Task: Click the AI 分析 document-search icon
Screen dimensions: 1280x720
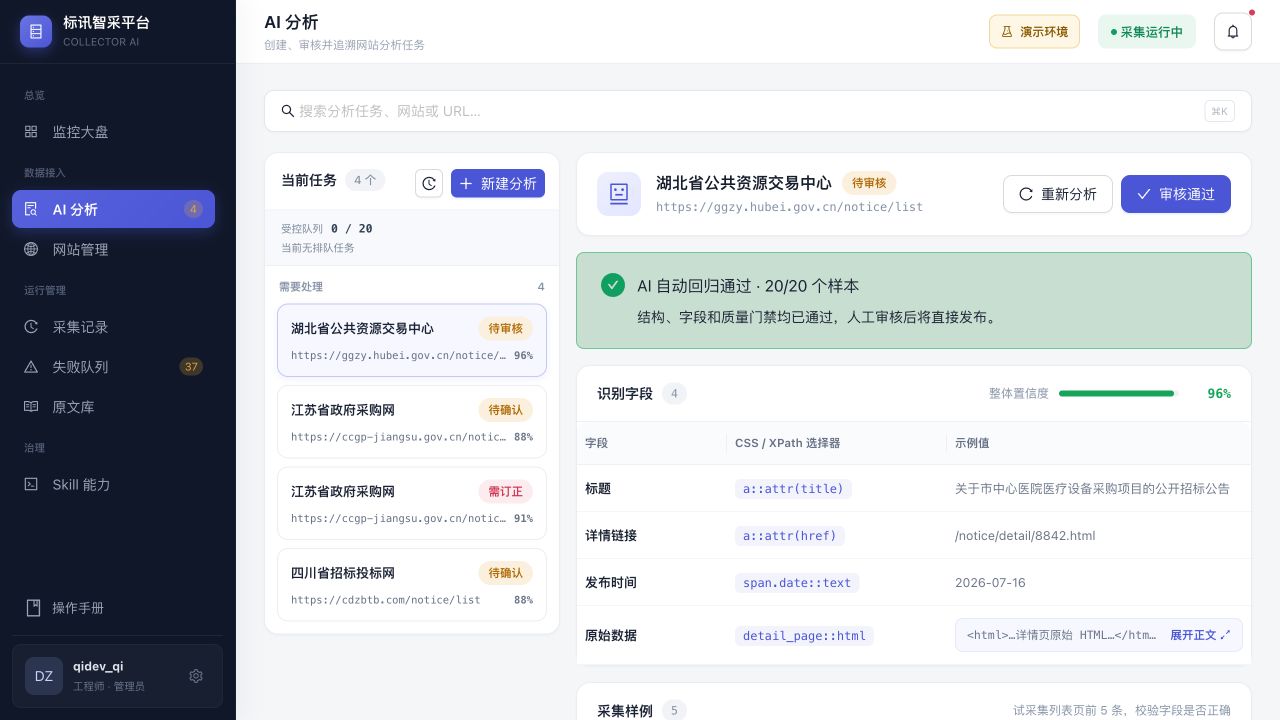Action: click(31, 209)
